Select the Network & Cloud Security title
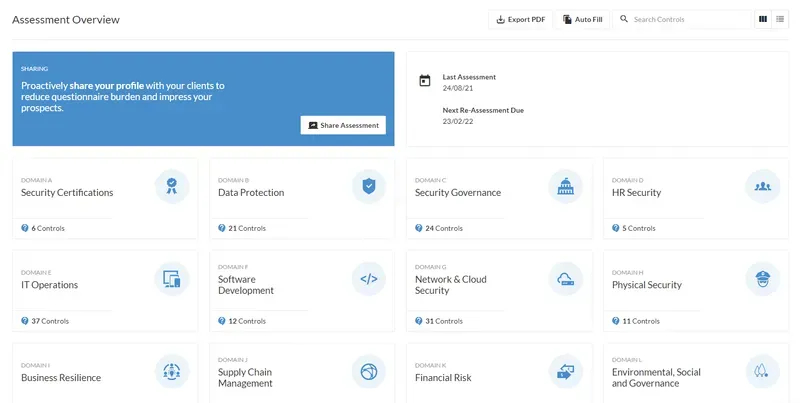The width and height of the screenshot is (800, 403). click(x=451, y=285)
